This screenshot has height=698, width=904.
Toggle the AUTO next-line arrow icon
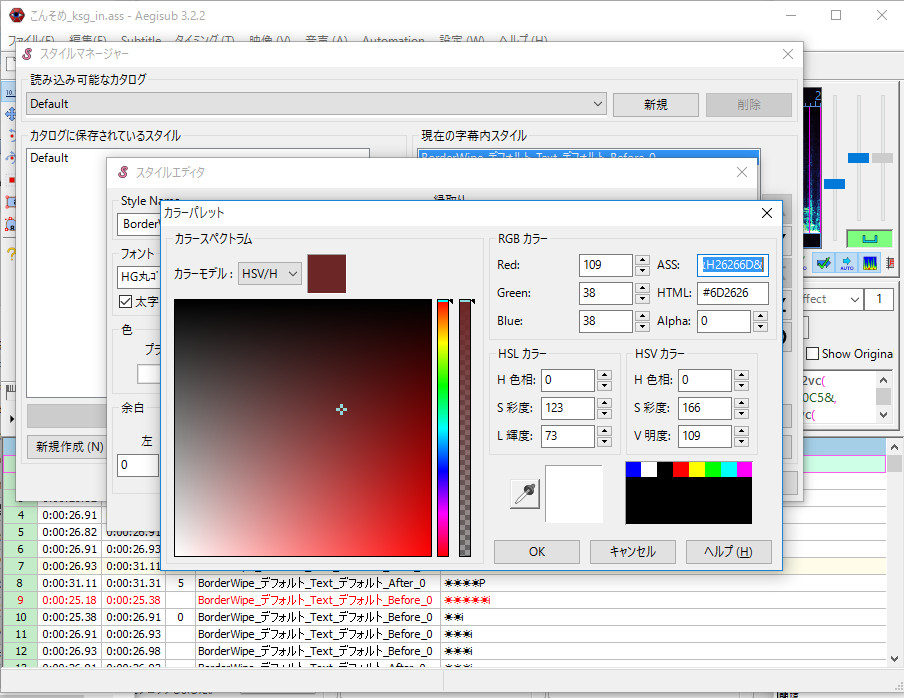[846, 263]
